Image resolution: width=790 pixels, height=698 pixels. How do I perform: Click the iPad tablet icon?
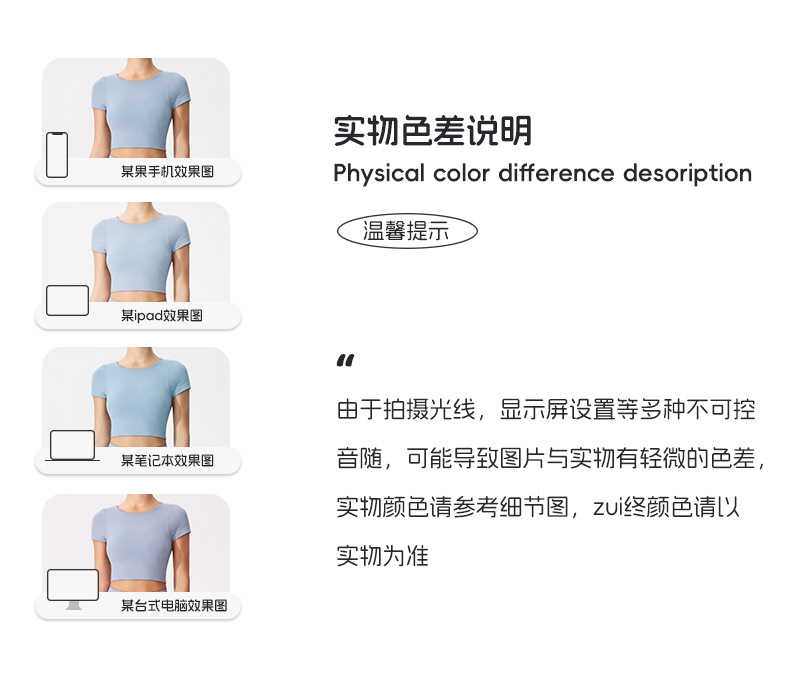click(68, 300)
